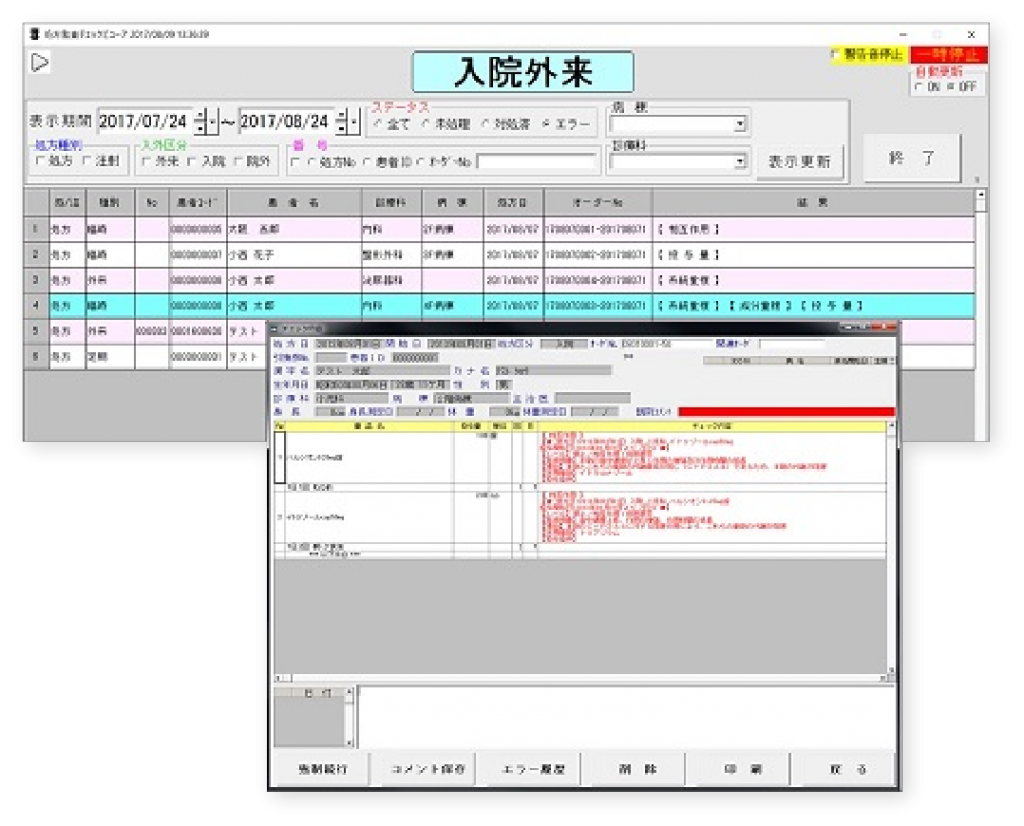Screen dimensions: 1024x826
Task: Select the 自動更新 ON radio button
Action: point(919,86)
